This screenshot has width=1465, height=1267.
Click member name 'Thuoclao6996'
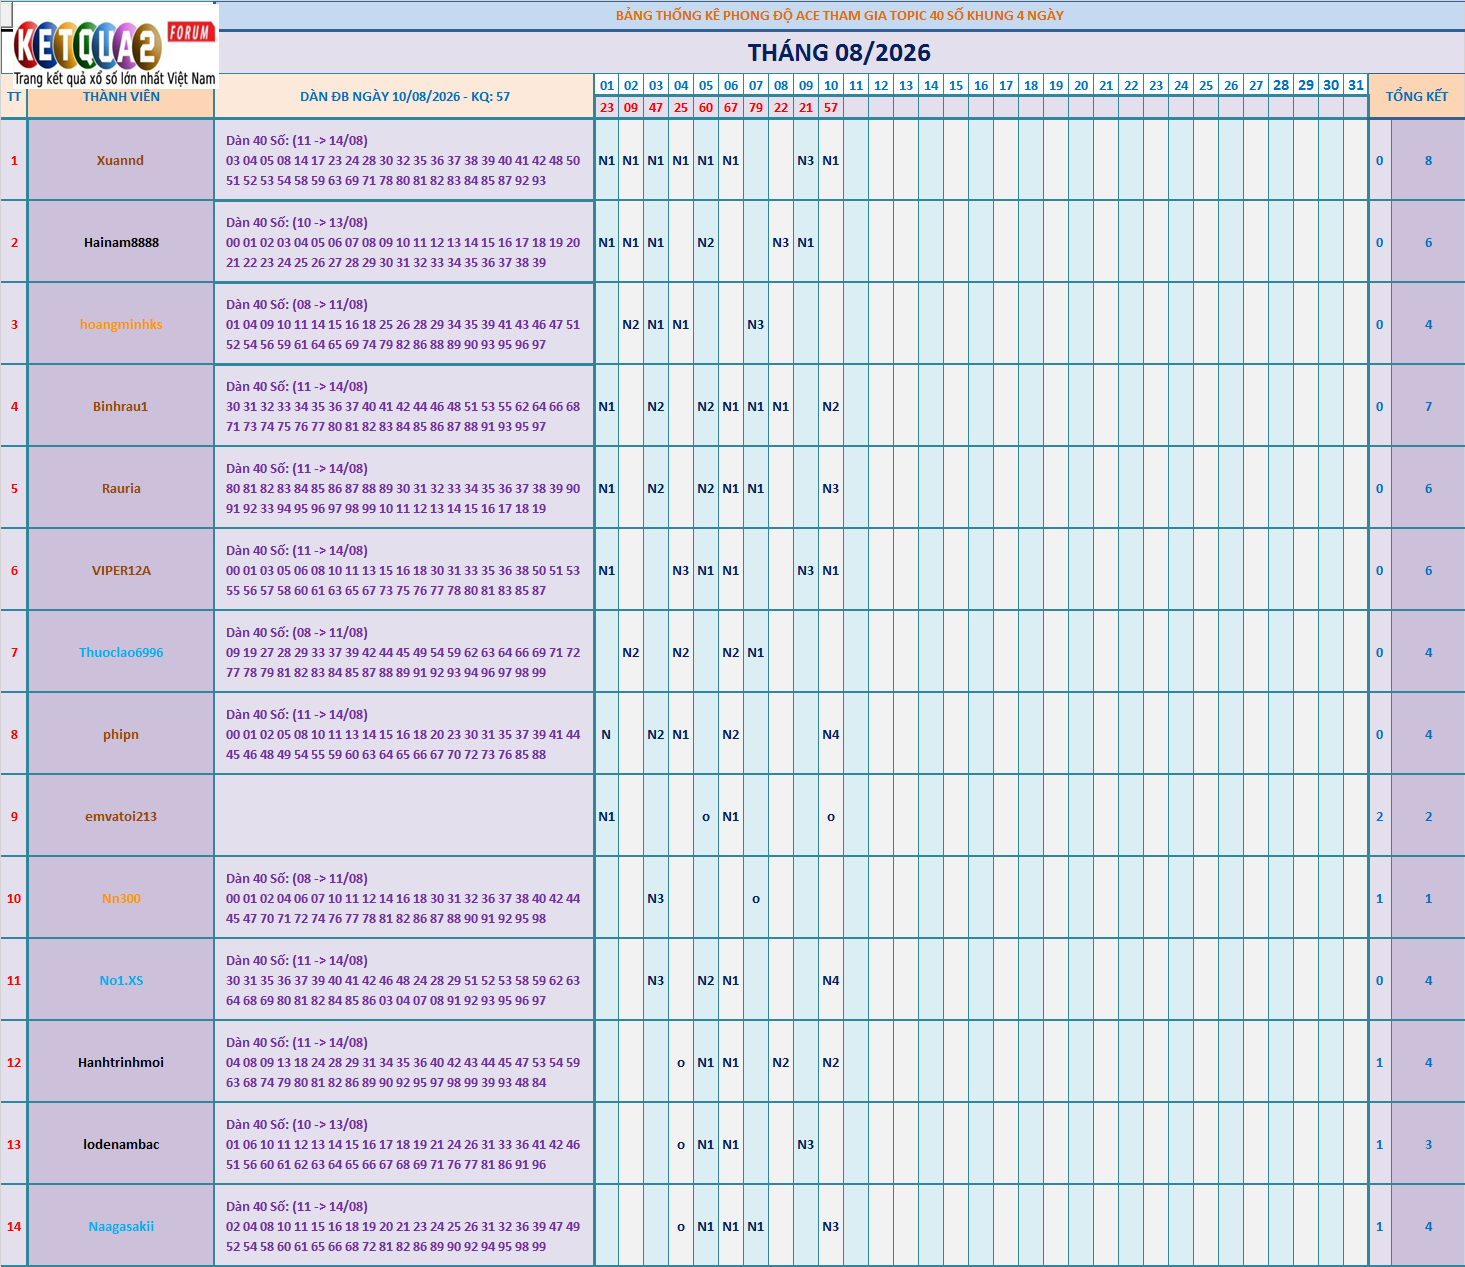pyautogui.click(x=121, y=653)
